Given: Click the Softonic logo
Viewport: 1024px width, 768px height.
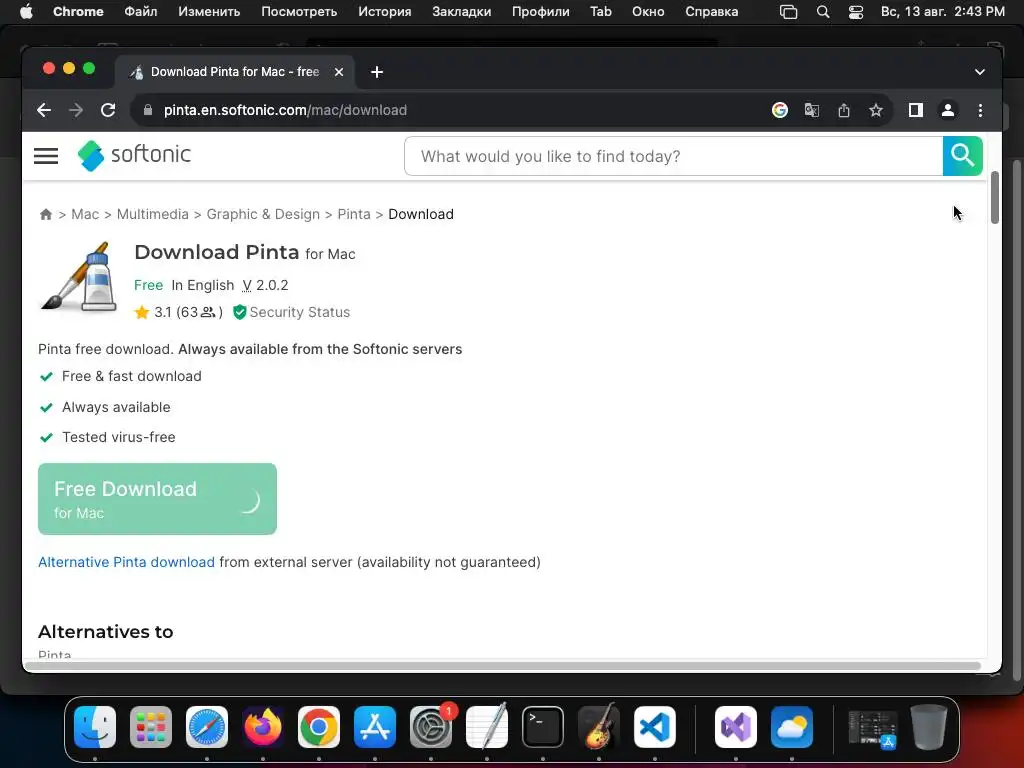Looking at the screenshot, I should point(134,155).
